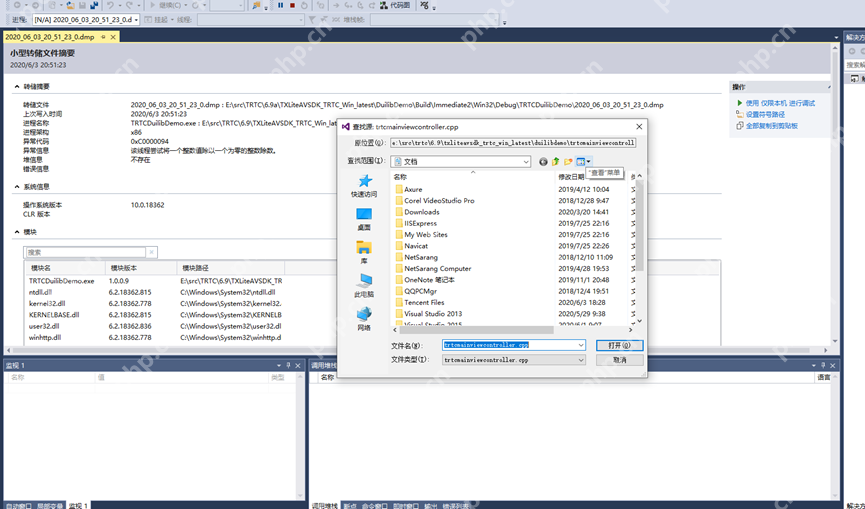This screenshot has width=865, height=509.
Task: Open the process dropdown in debug toolbar
Action: [x=136, y=20]
